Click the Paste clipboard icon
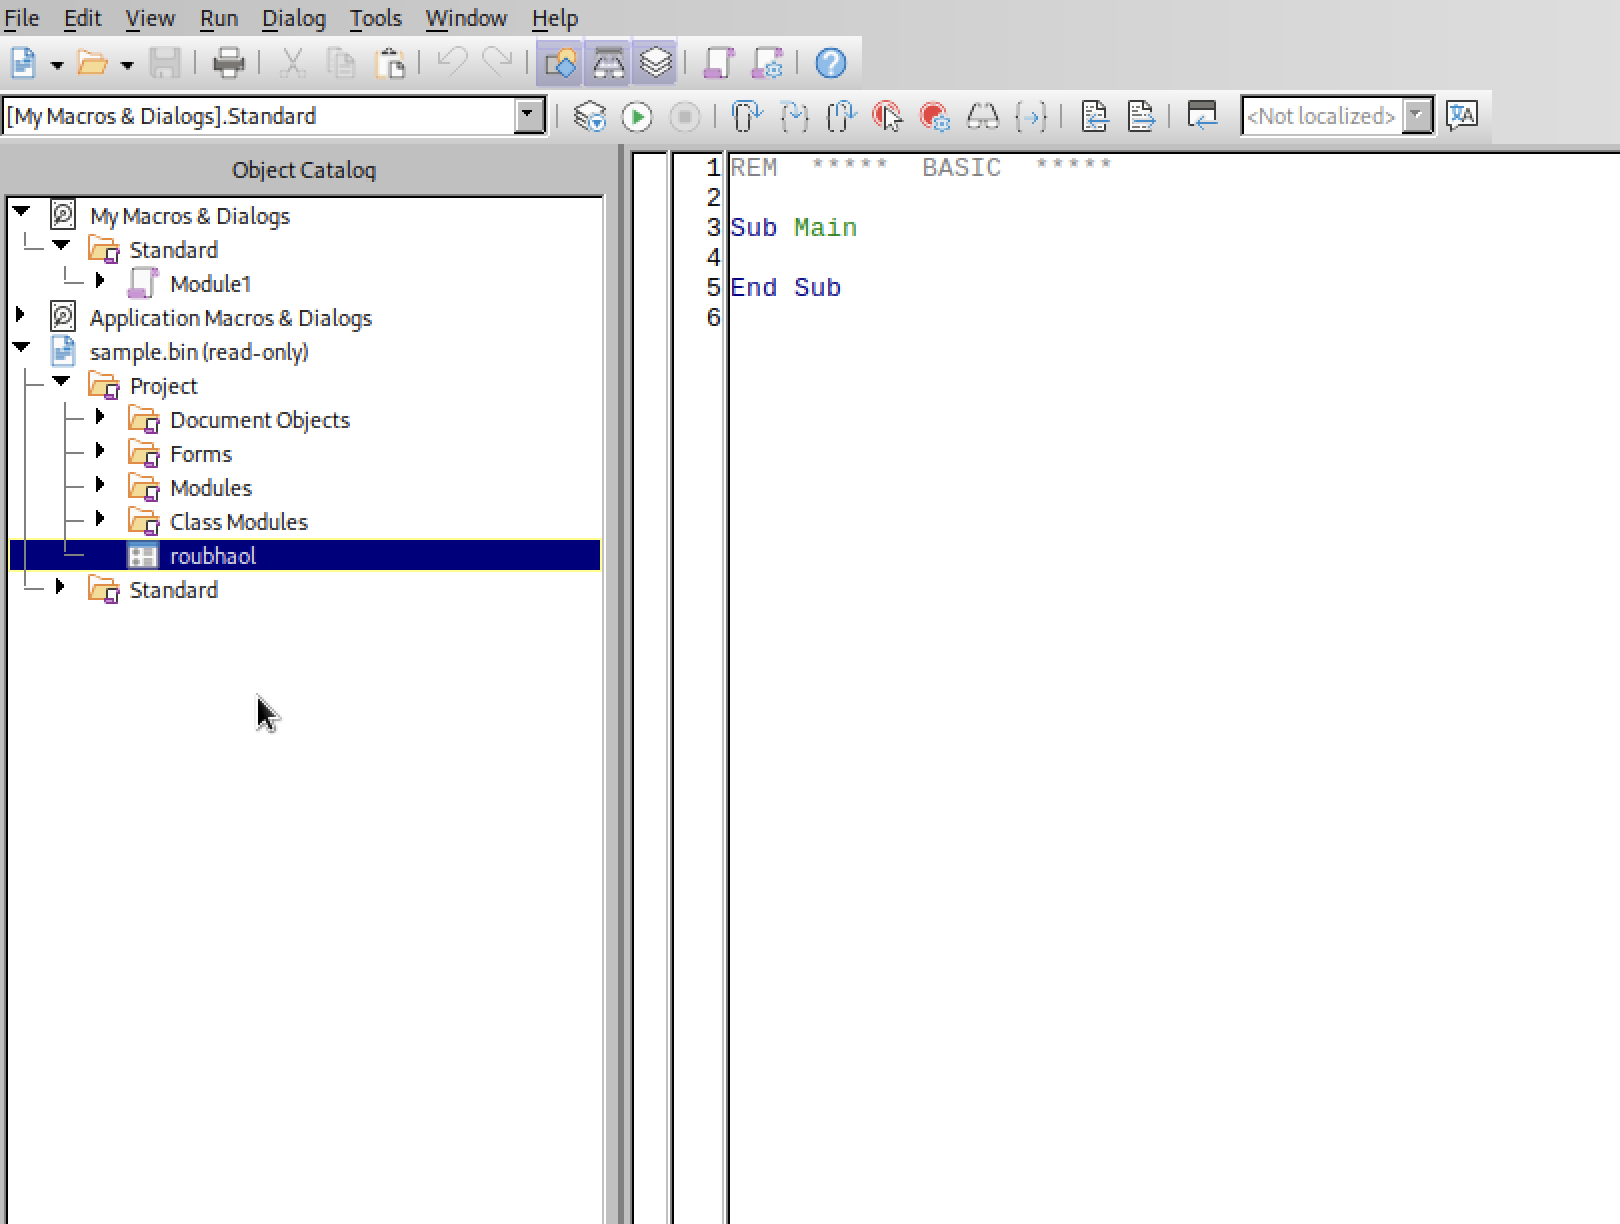The height and width of the screenshot is (1224, 1620). coord(390,63)
